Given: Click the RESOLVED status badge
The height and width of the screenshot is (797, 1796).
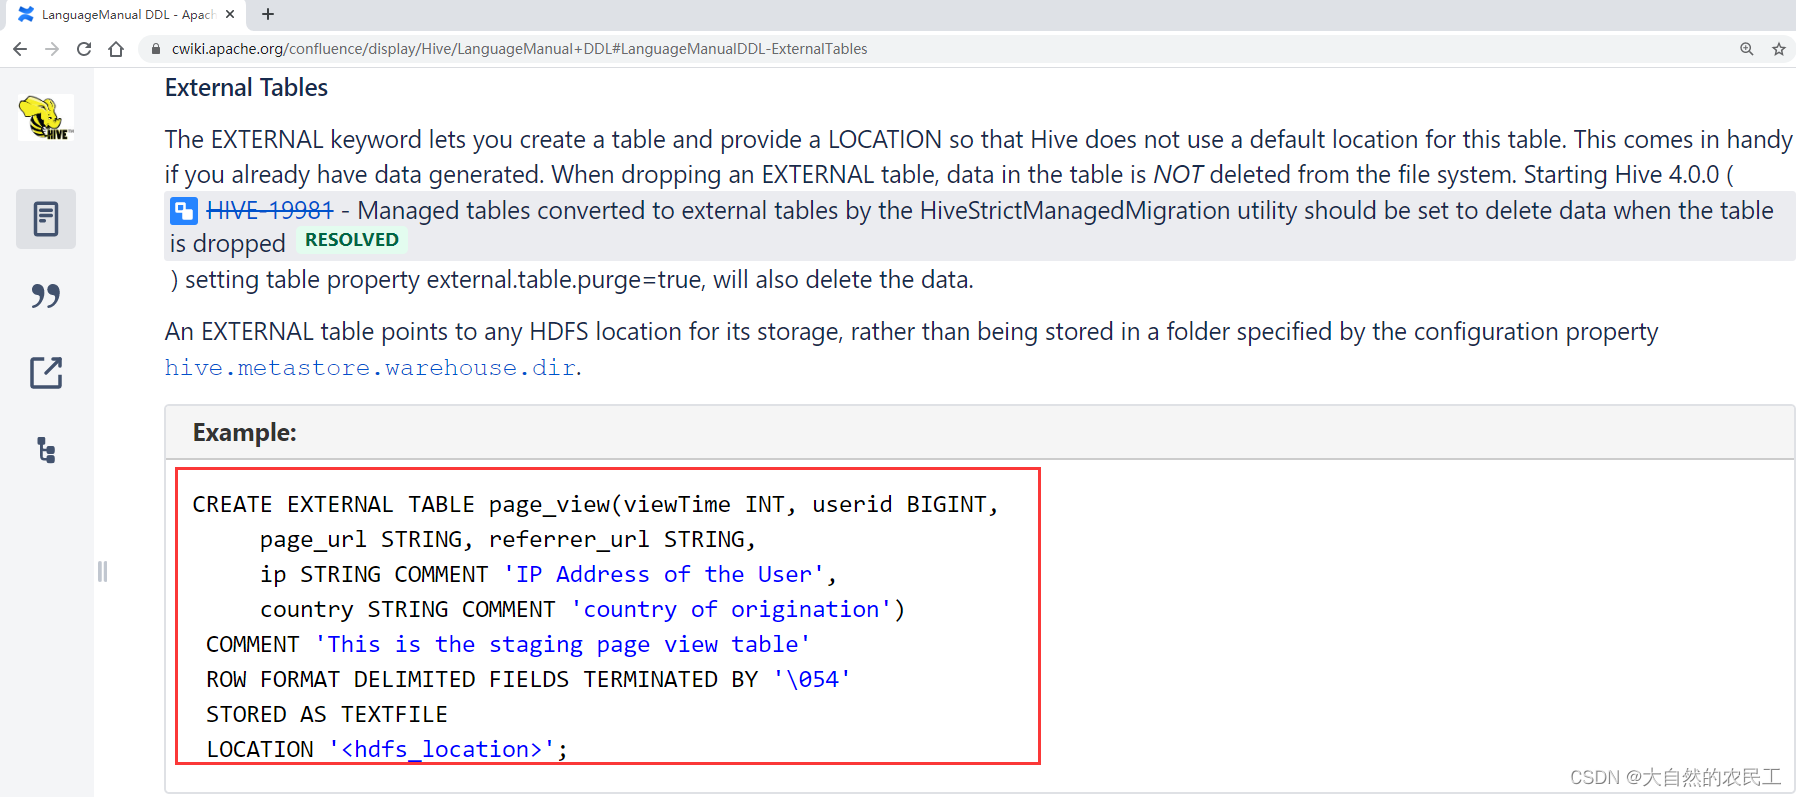Looking at the screenshot, I should 352,240.
